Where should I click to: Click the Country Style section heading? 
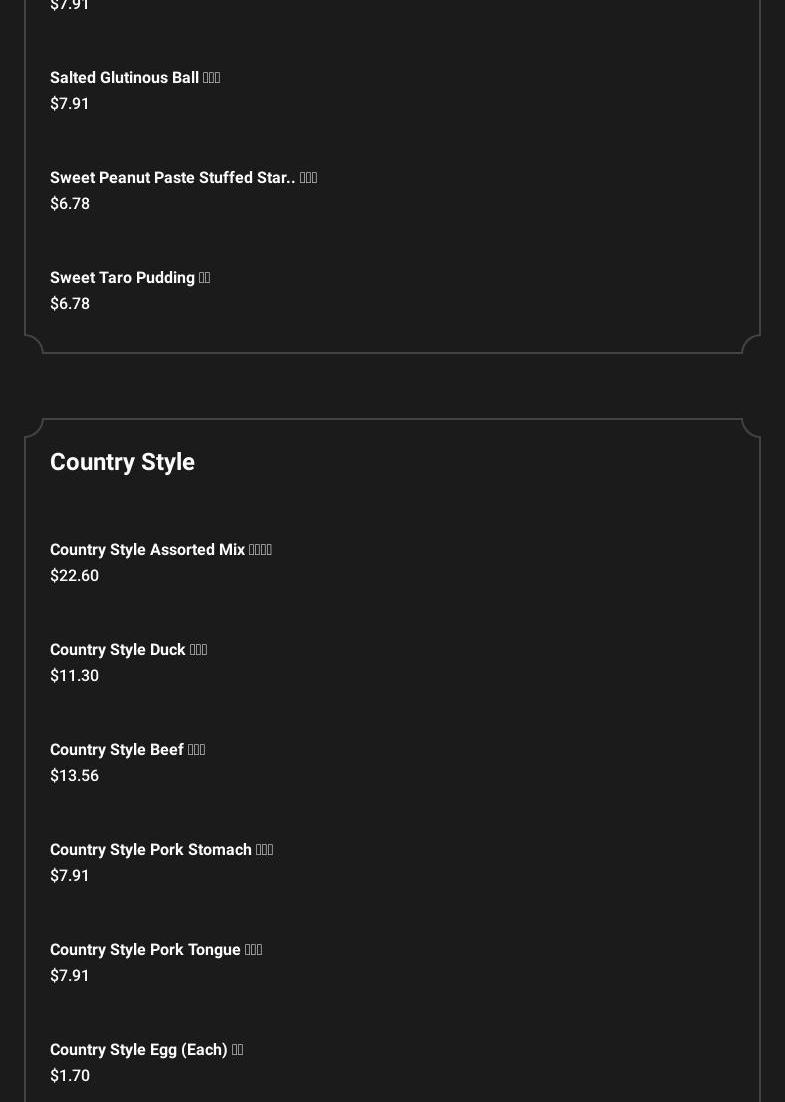coord(122,462)
